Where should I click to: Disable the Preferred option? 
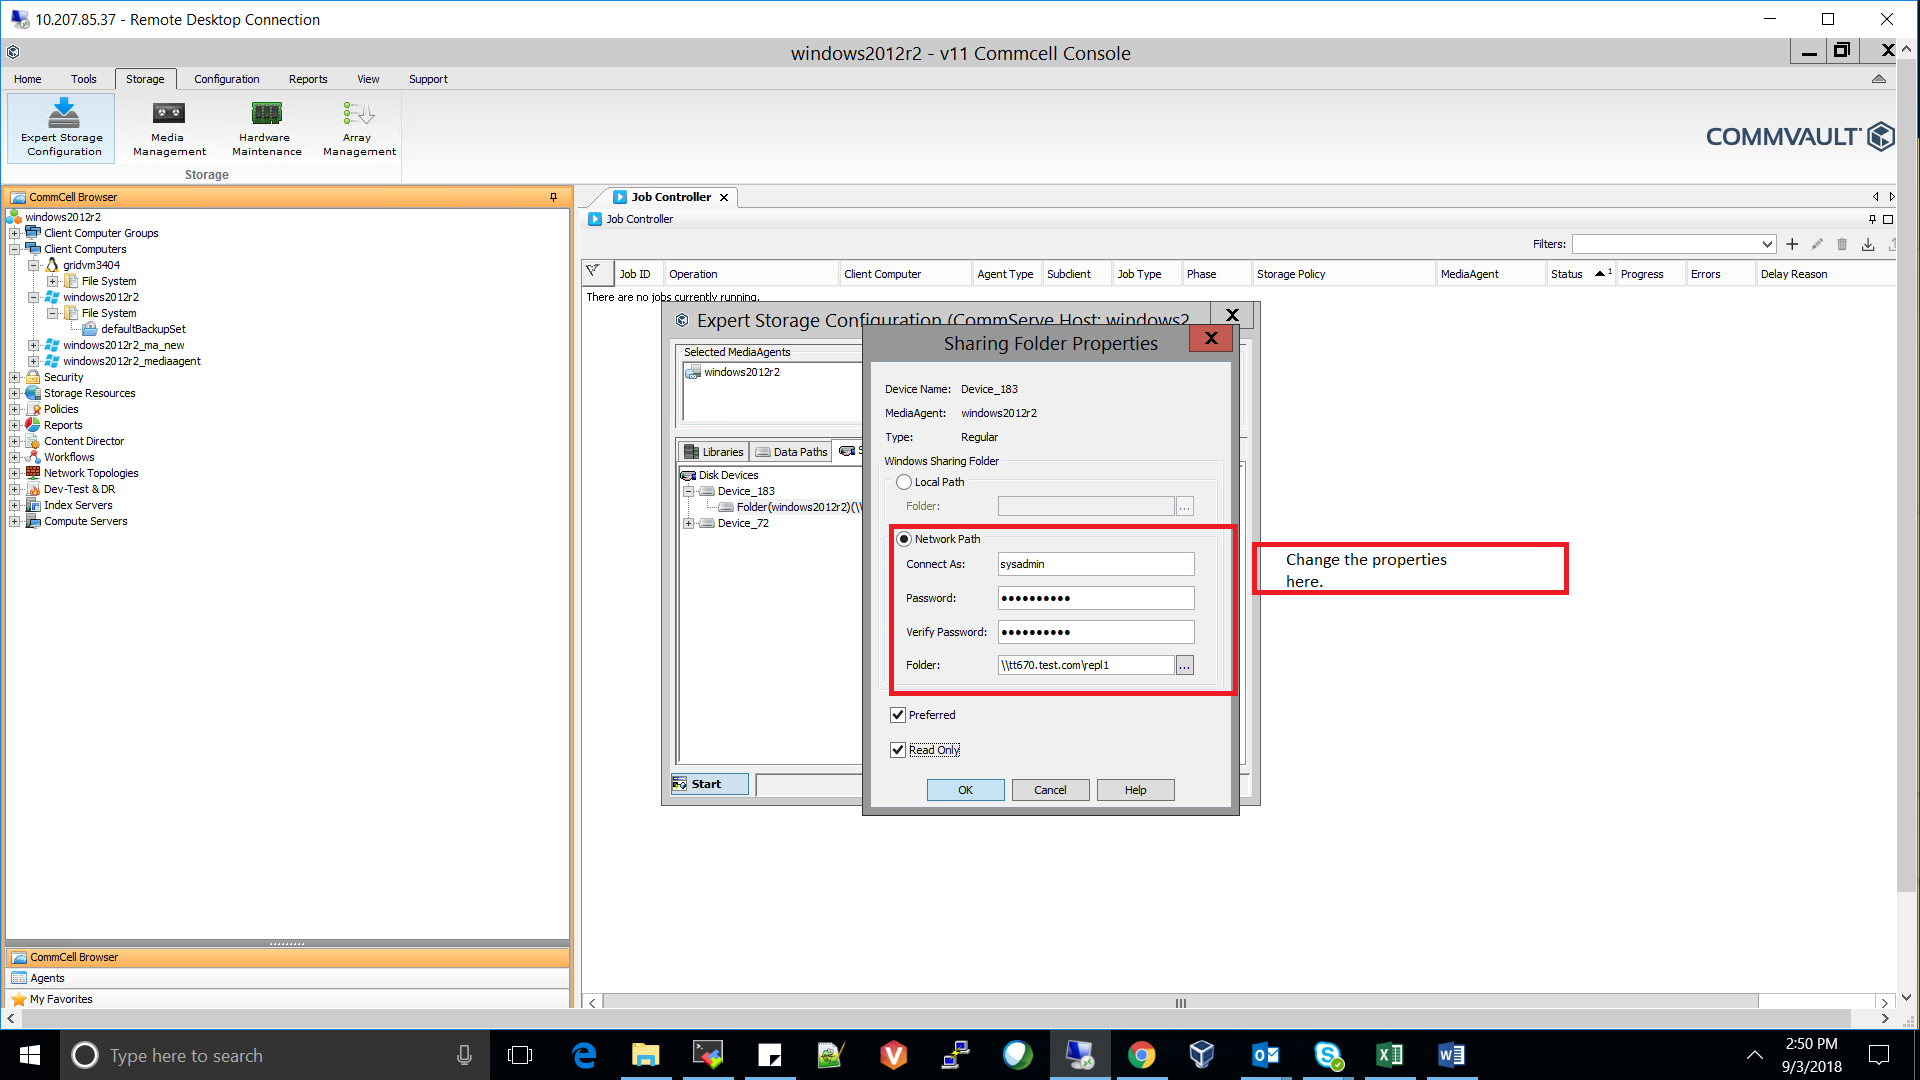pyautogui.click(x=898, y=714)
